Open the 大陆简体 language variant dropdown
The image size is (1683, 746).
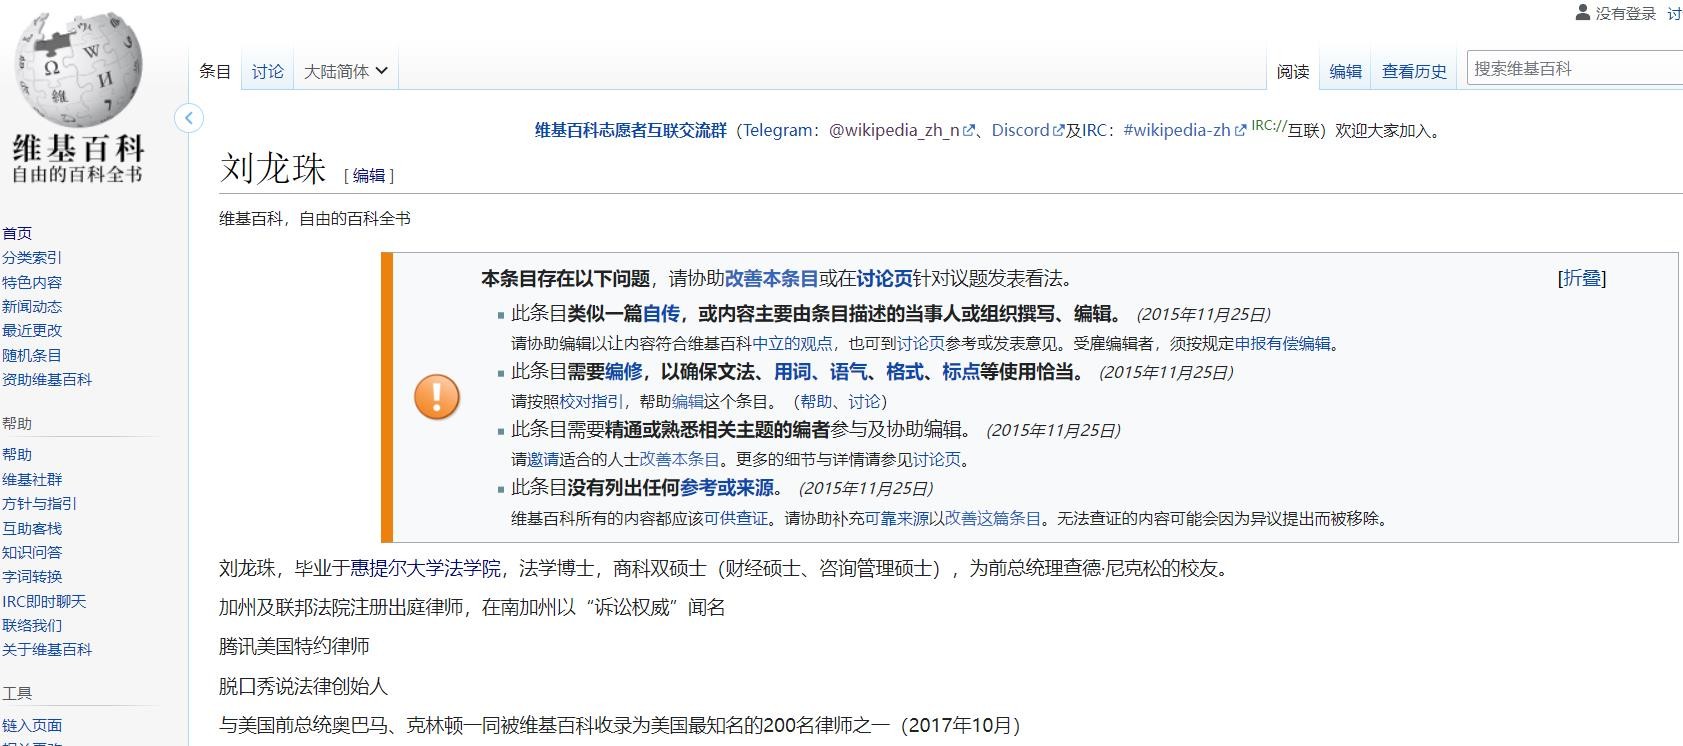pos(345,71)
